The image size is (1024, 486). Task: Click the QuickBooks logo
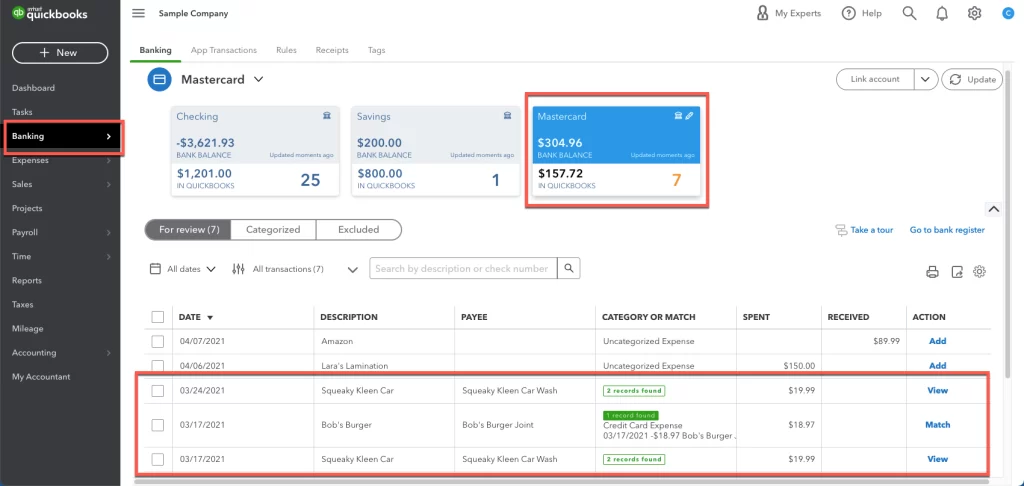click(50, 14)
